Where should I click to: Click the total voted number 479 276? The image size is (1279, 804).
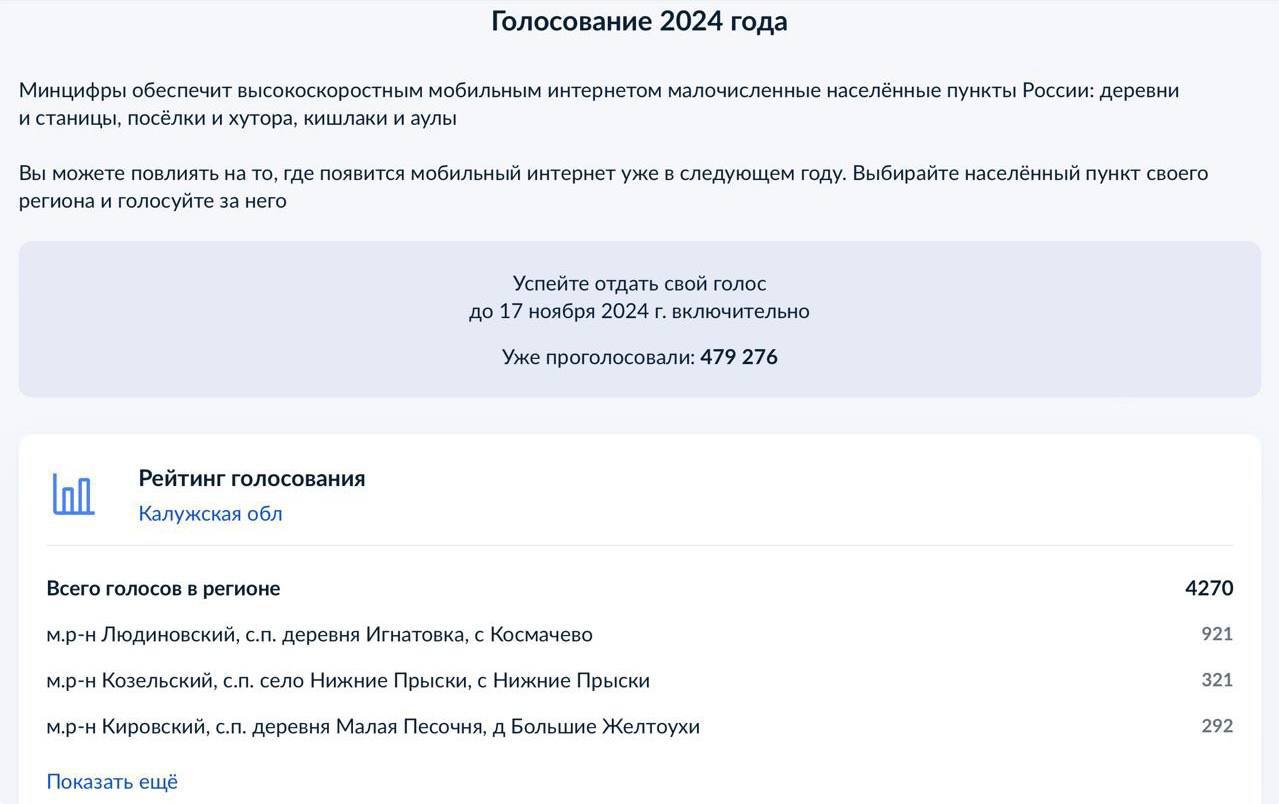coord(739,357)
